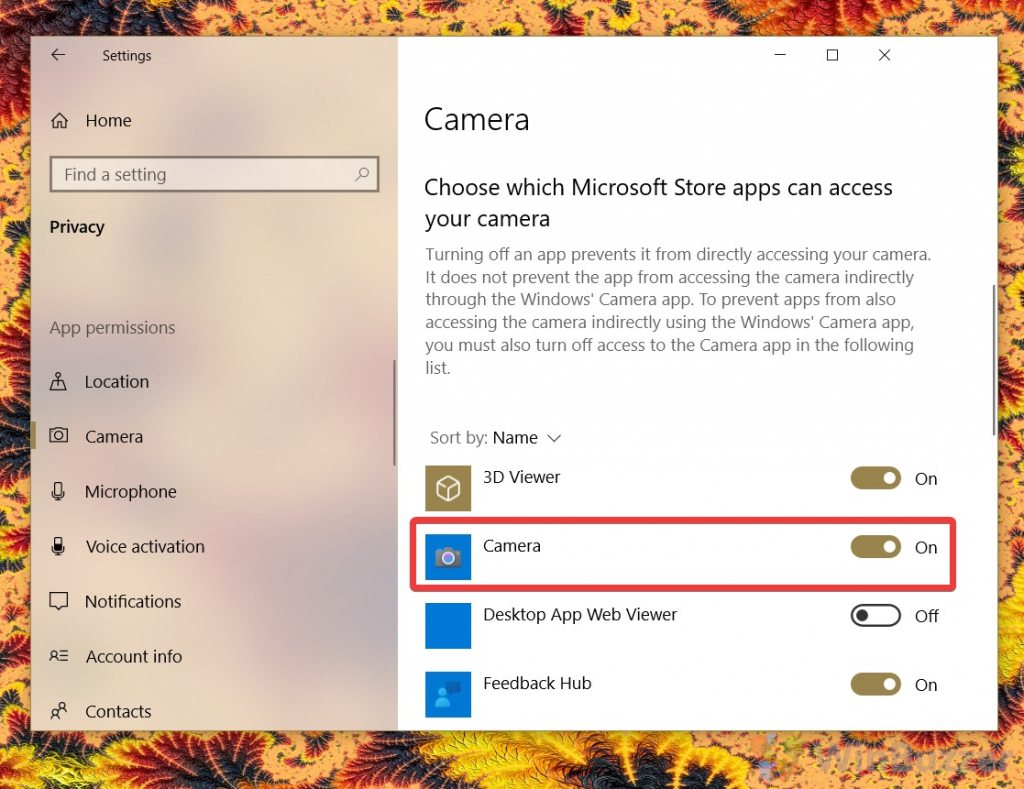Click the back arrow in Settings
This screenshot has height=789, width=1024.
tap(57, 55)
